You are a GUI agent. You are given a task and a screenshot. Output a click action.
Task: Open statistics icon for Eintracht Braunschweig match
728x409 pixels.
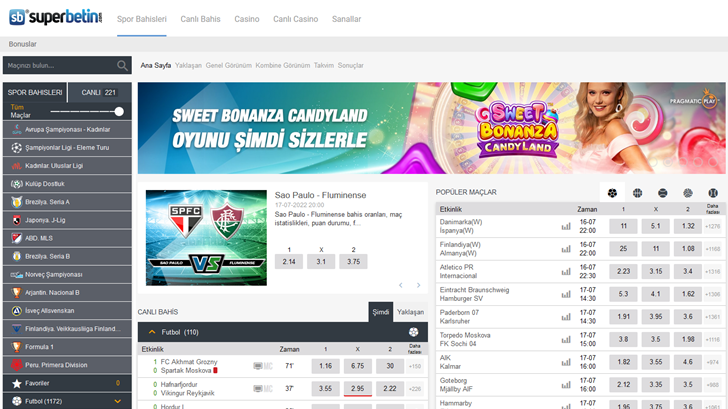[x=566, y=294]
